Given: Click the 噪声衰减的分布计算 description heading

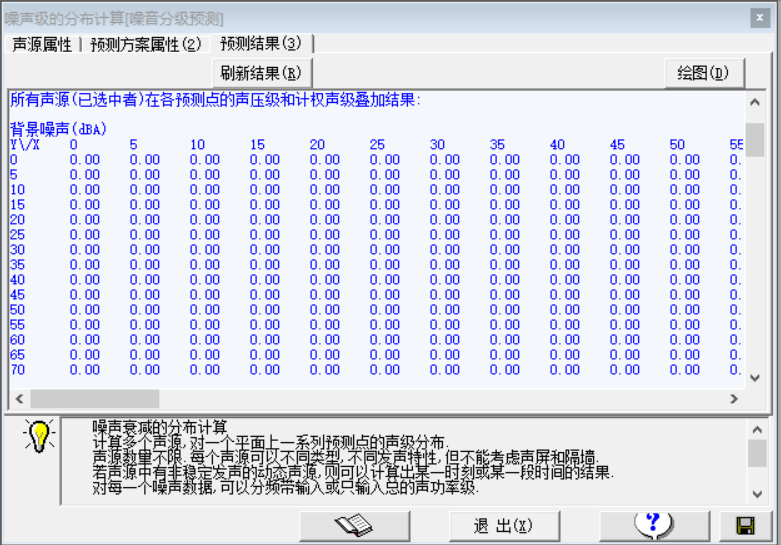Looking at the screenshot, I should pyautogui.click(x=159, y=426).
